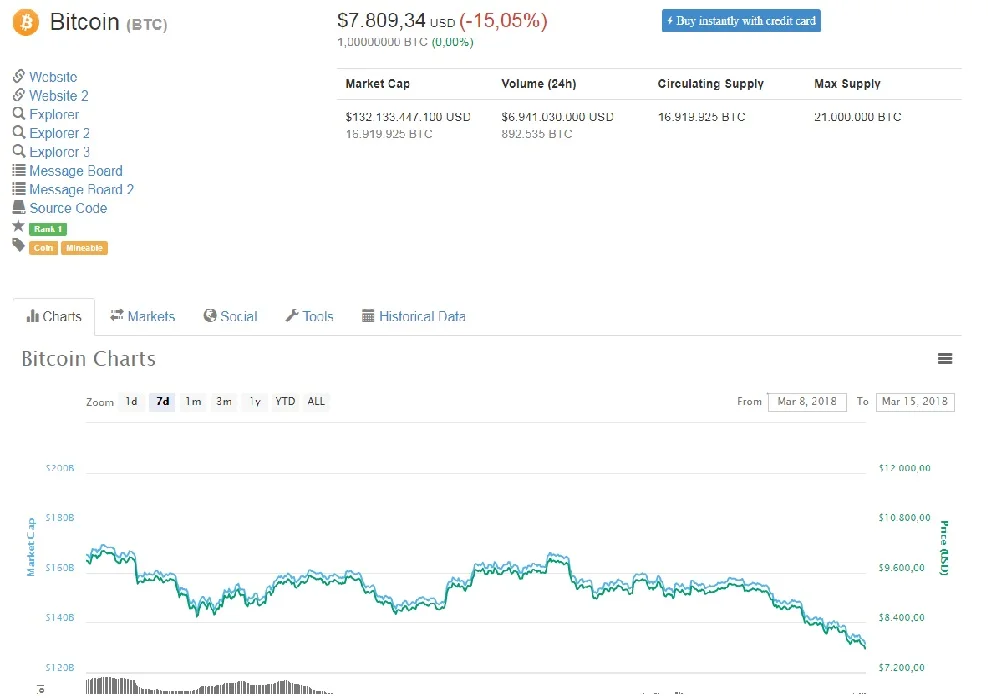Click the $8.400,00 price axis label
The image size is (998, 698).
(901, 617)
